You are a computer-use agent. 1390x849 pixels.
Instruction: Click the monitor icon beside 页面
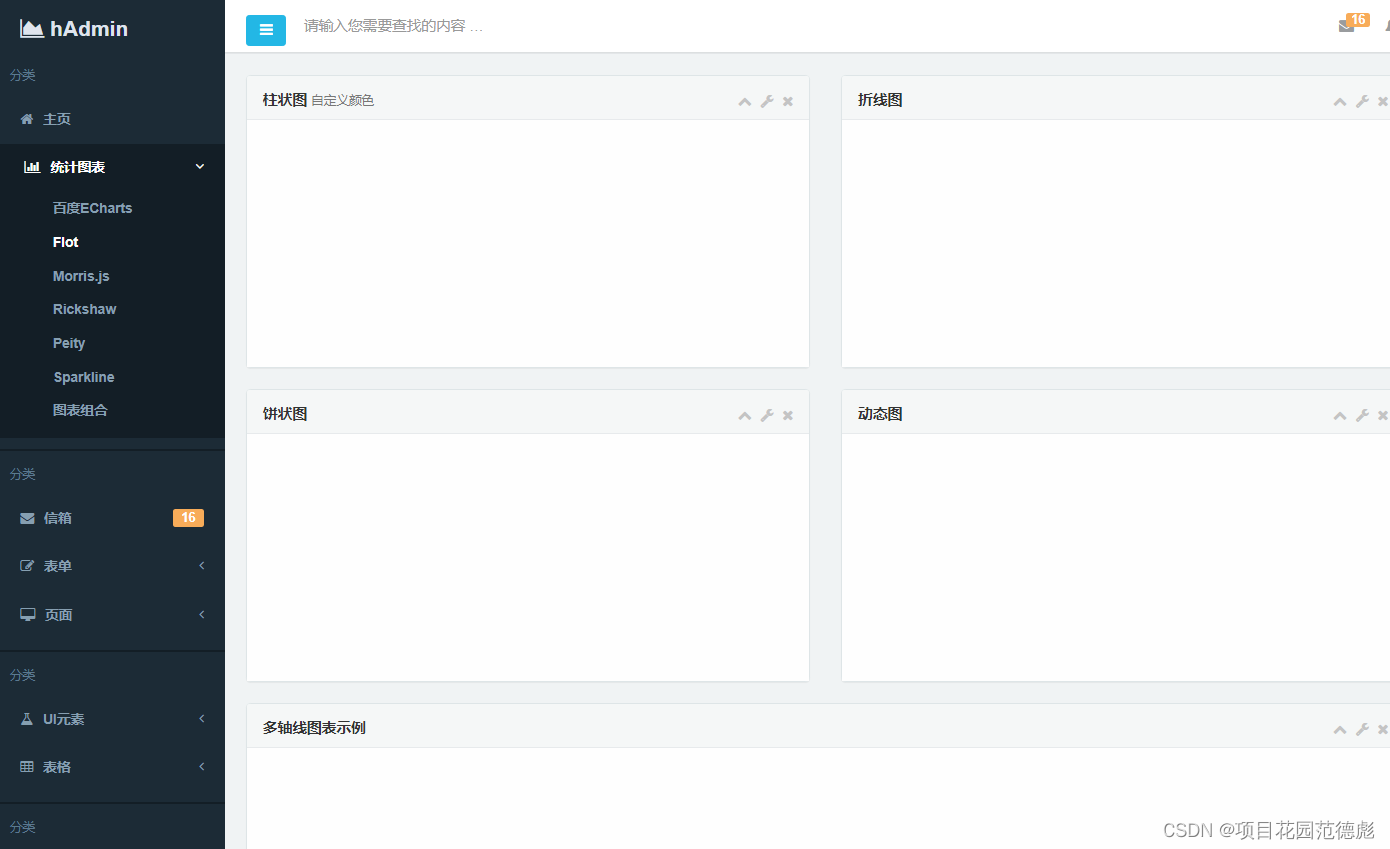(x=28, y=615)
